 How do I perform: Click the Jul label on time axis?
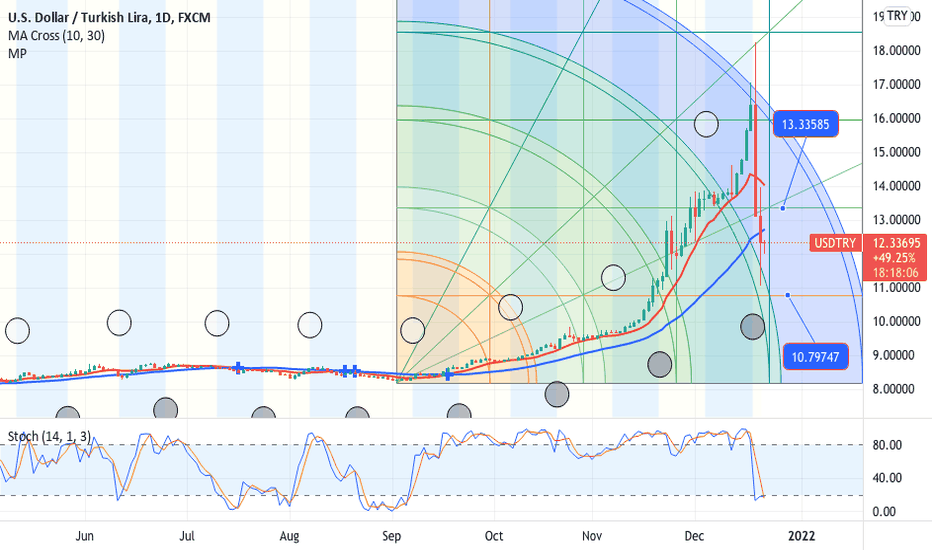(x=187, y=536)
